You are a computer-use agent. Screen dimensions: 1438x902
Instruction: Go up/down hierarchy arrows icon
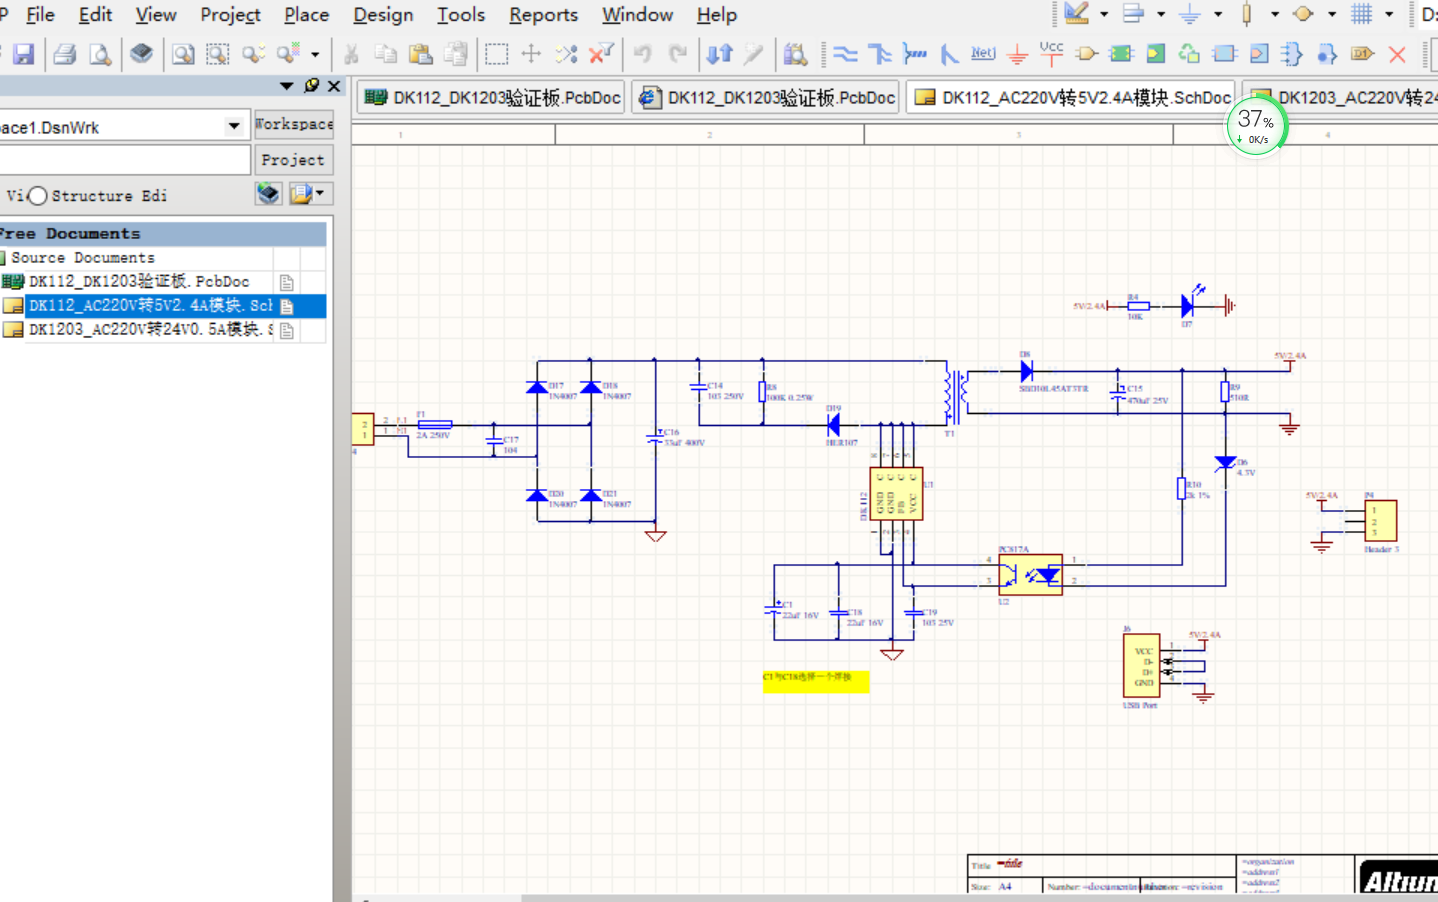click(x=720, y=54)
